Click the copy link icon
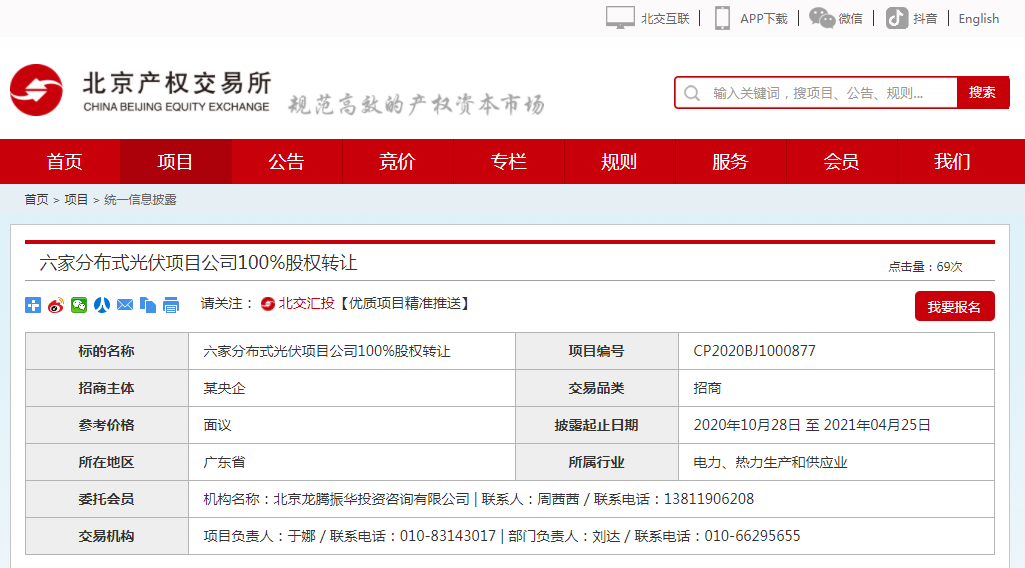The image size is (1025, 568). (148, 305)
